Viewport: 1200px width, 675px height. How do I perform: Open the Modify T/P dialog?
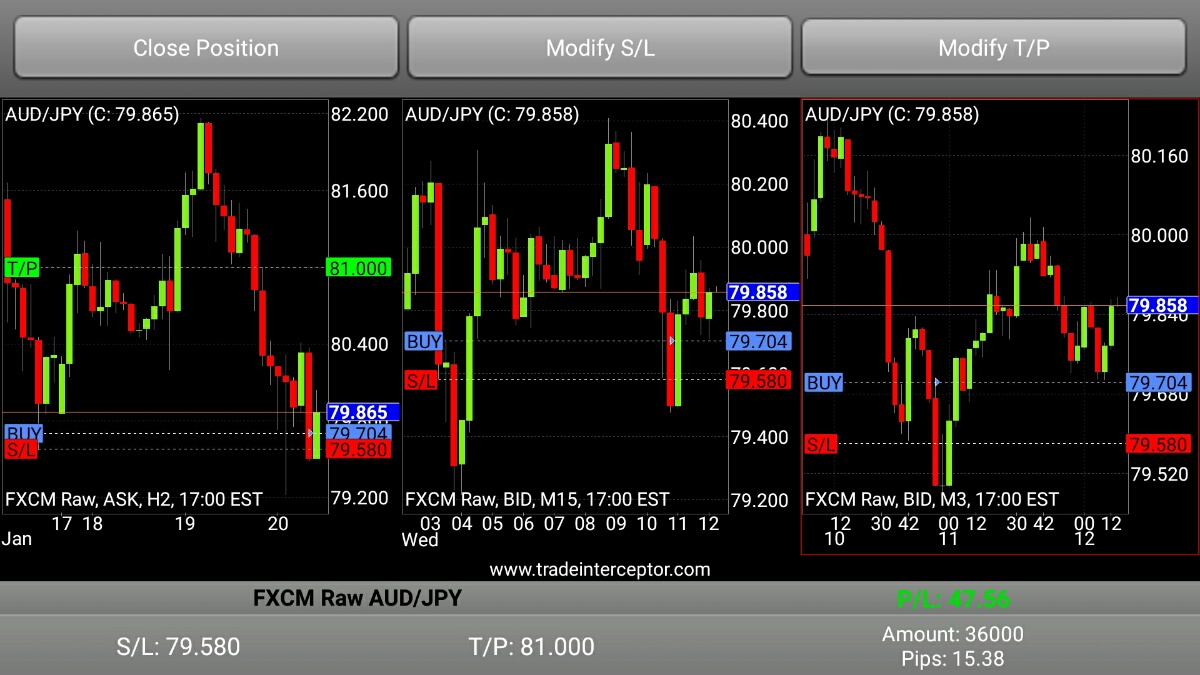click(994, 47)
